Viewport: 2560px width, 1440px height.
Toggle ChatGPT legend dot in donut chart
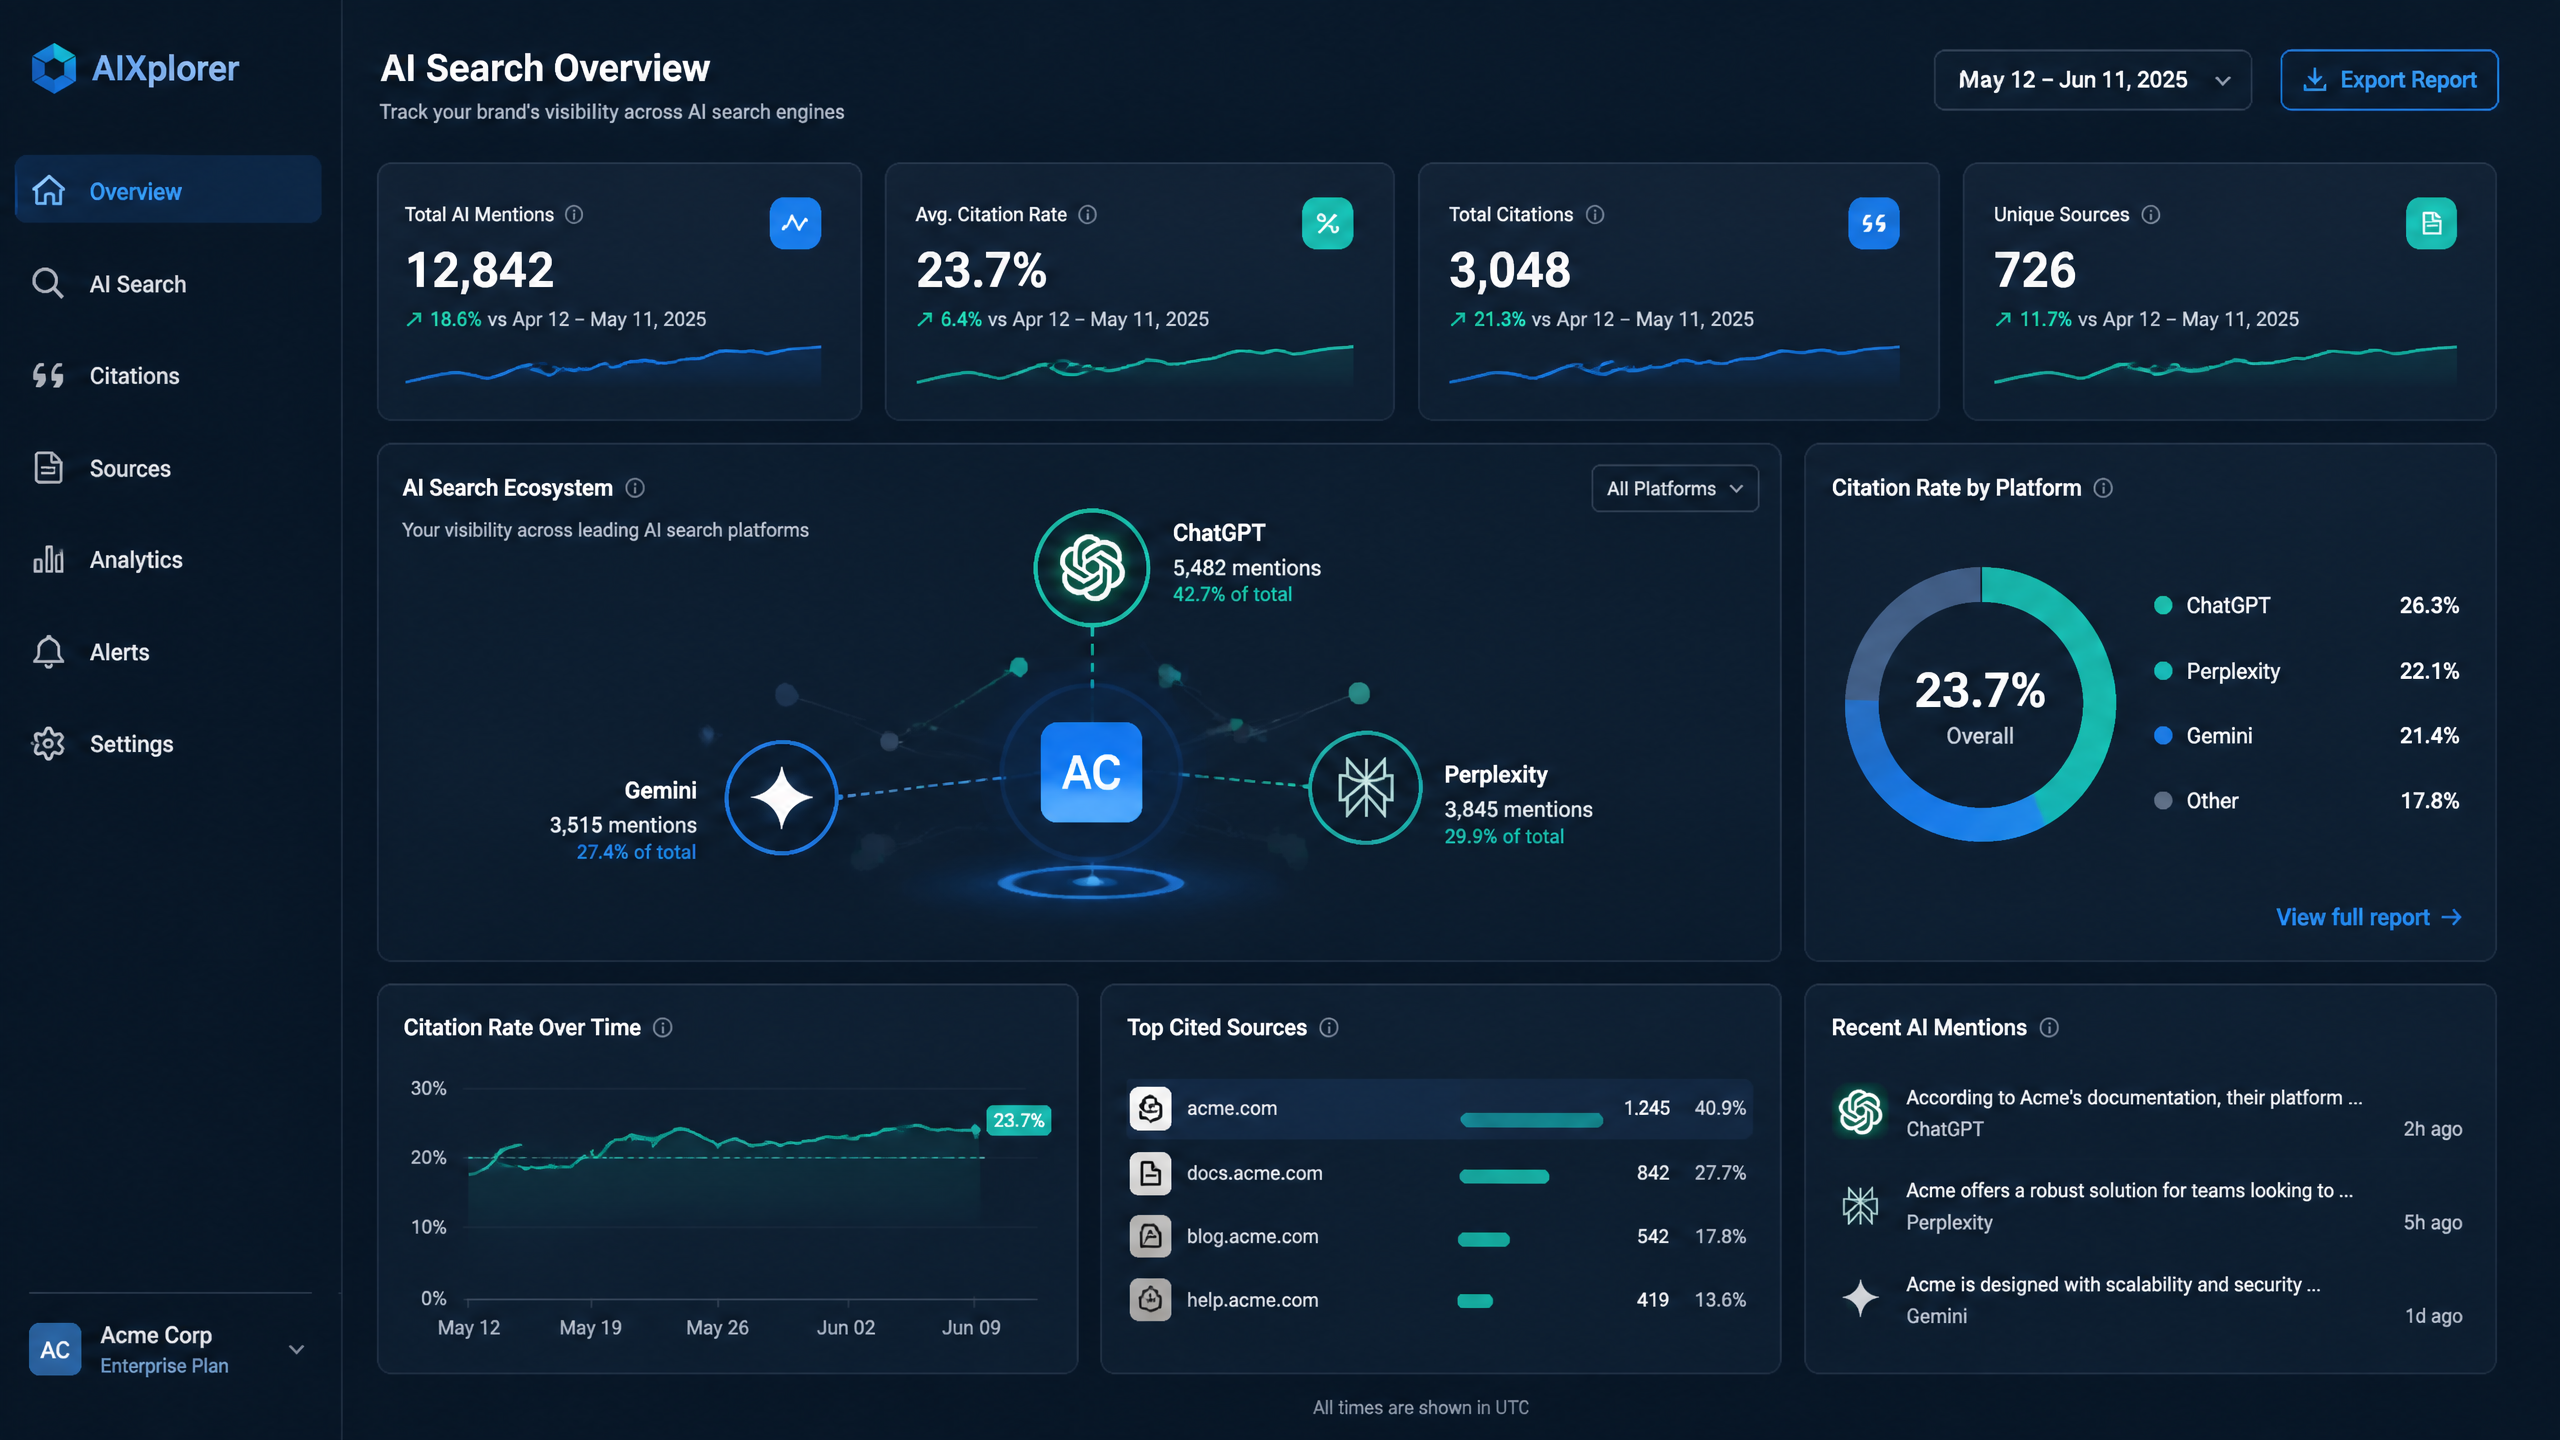[x=2163, y=605]
